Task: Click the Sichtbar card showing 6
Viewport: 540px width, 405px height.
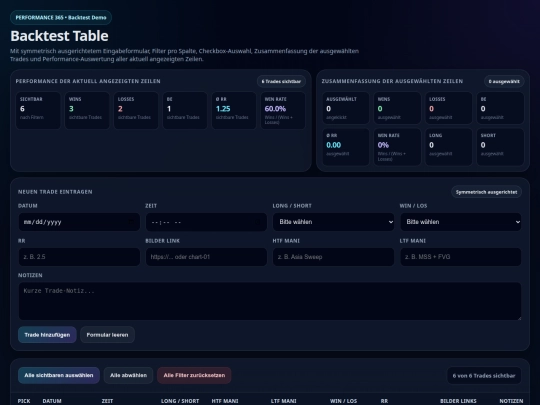Action: 38,111
